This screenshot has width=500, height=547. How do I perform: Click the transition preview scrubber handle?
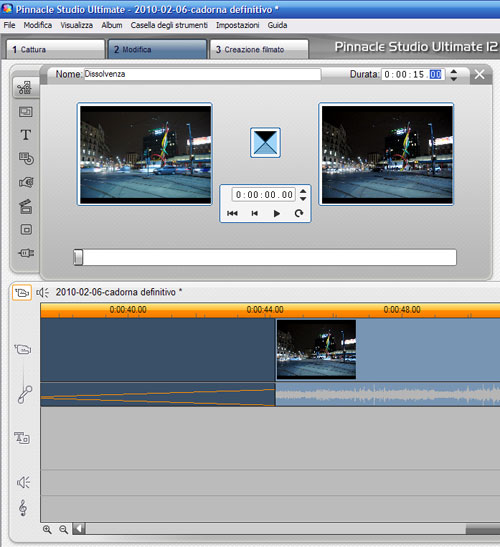coord(79,257)
